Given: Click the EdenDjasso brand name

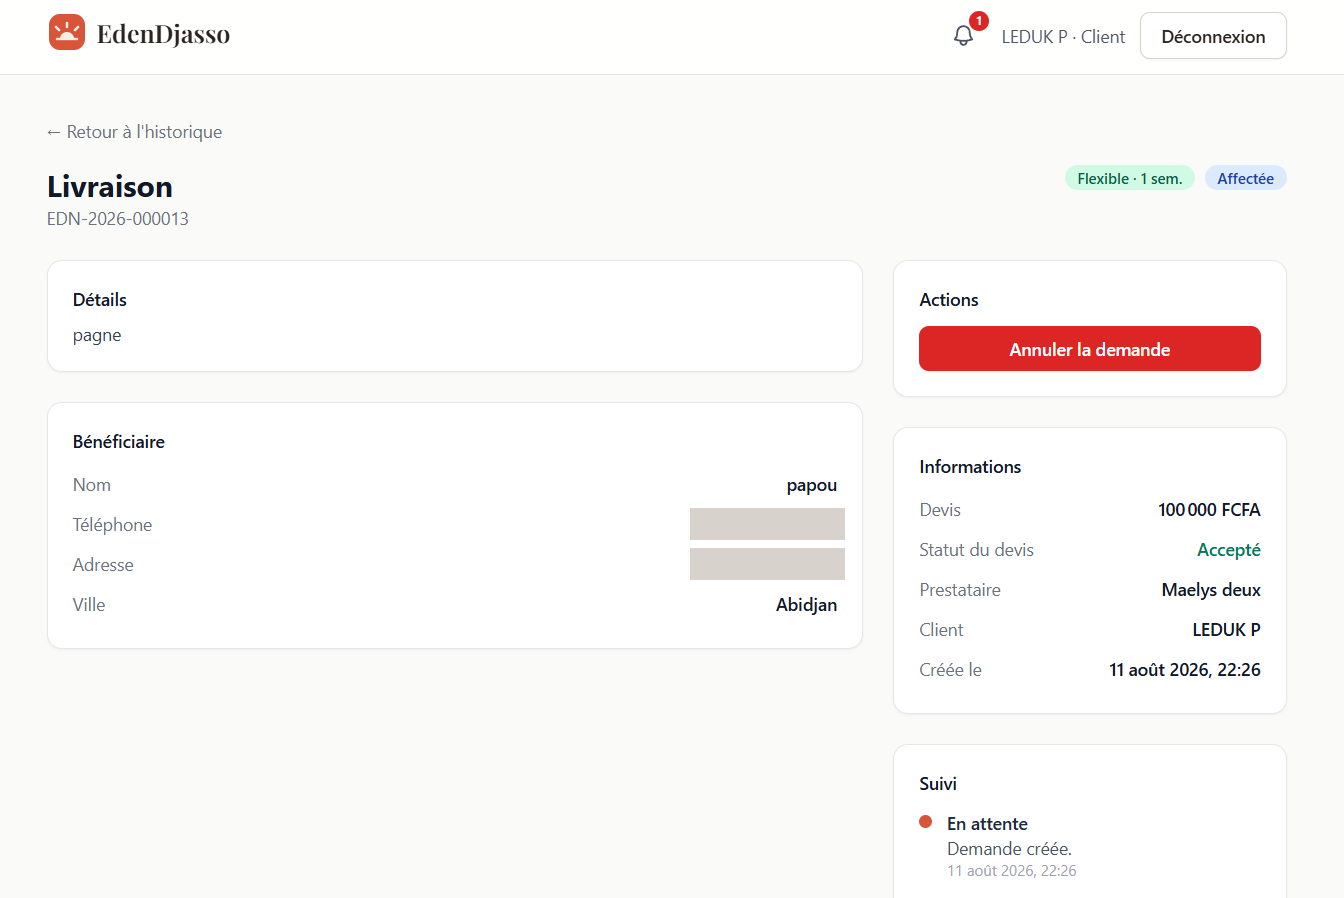Looking at the screenshot, I should [x=163, y=34].
